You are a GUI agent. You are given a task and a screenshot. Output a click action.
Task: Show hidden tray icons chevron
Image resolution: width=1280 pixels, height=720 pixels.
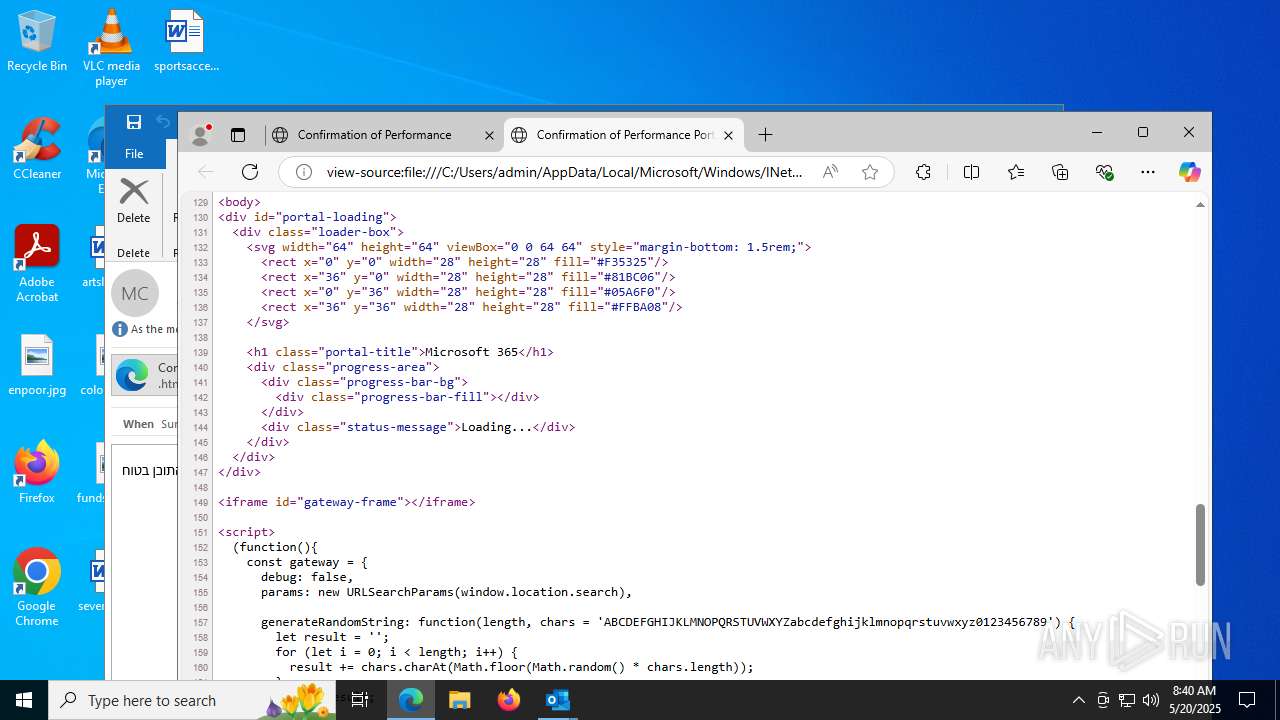click(1078, 700)
